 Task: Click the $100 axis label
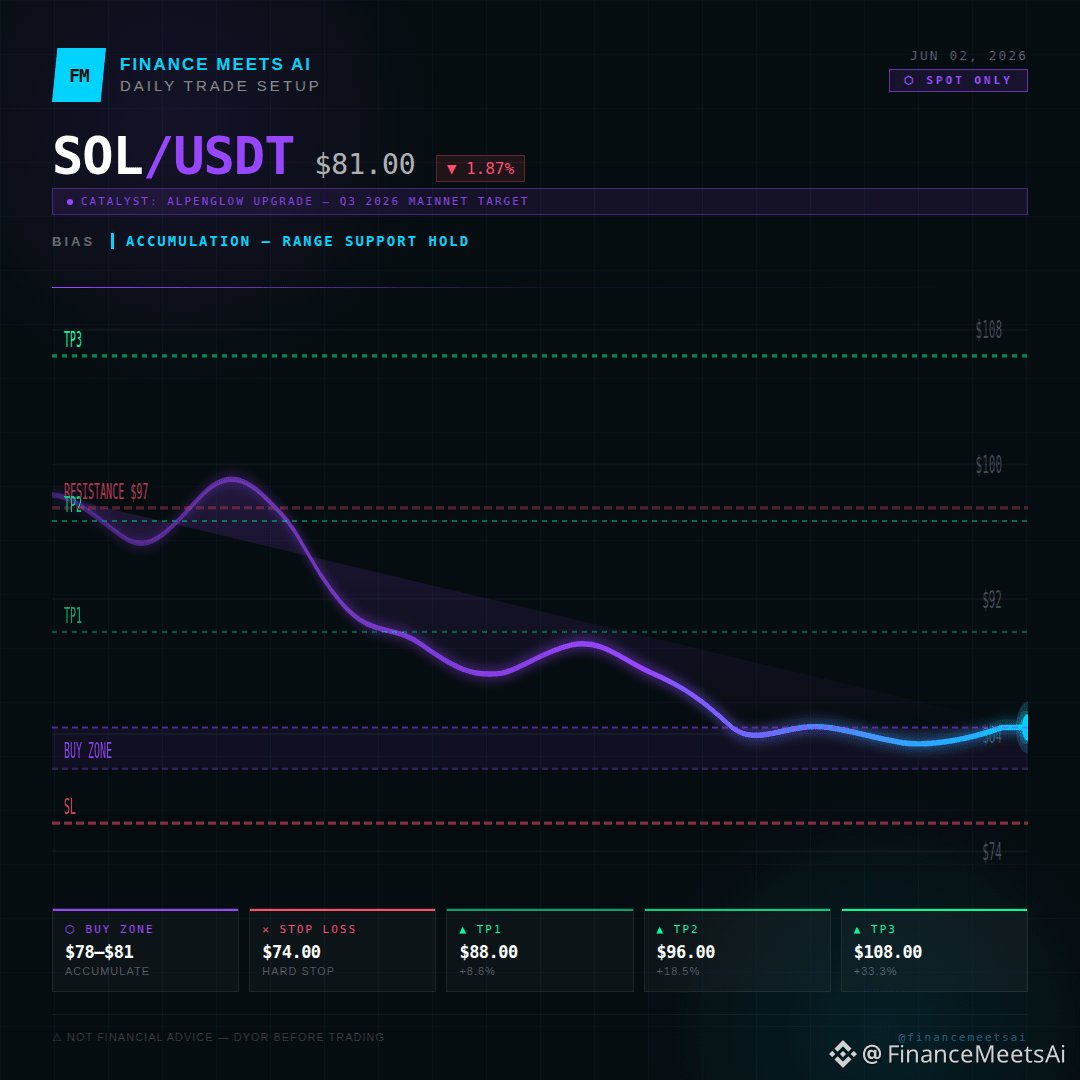[x=988, y=465]
